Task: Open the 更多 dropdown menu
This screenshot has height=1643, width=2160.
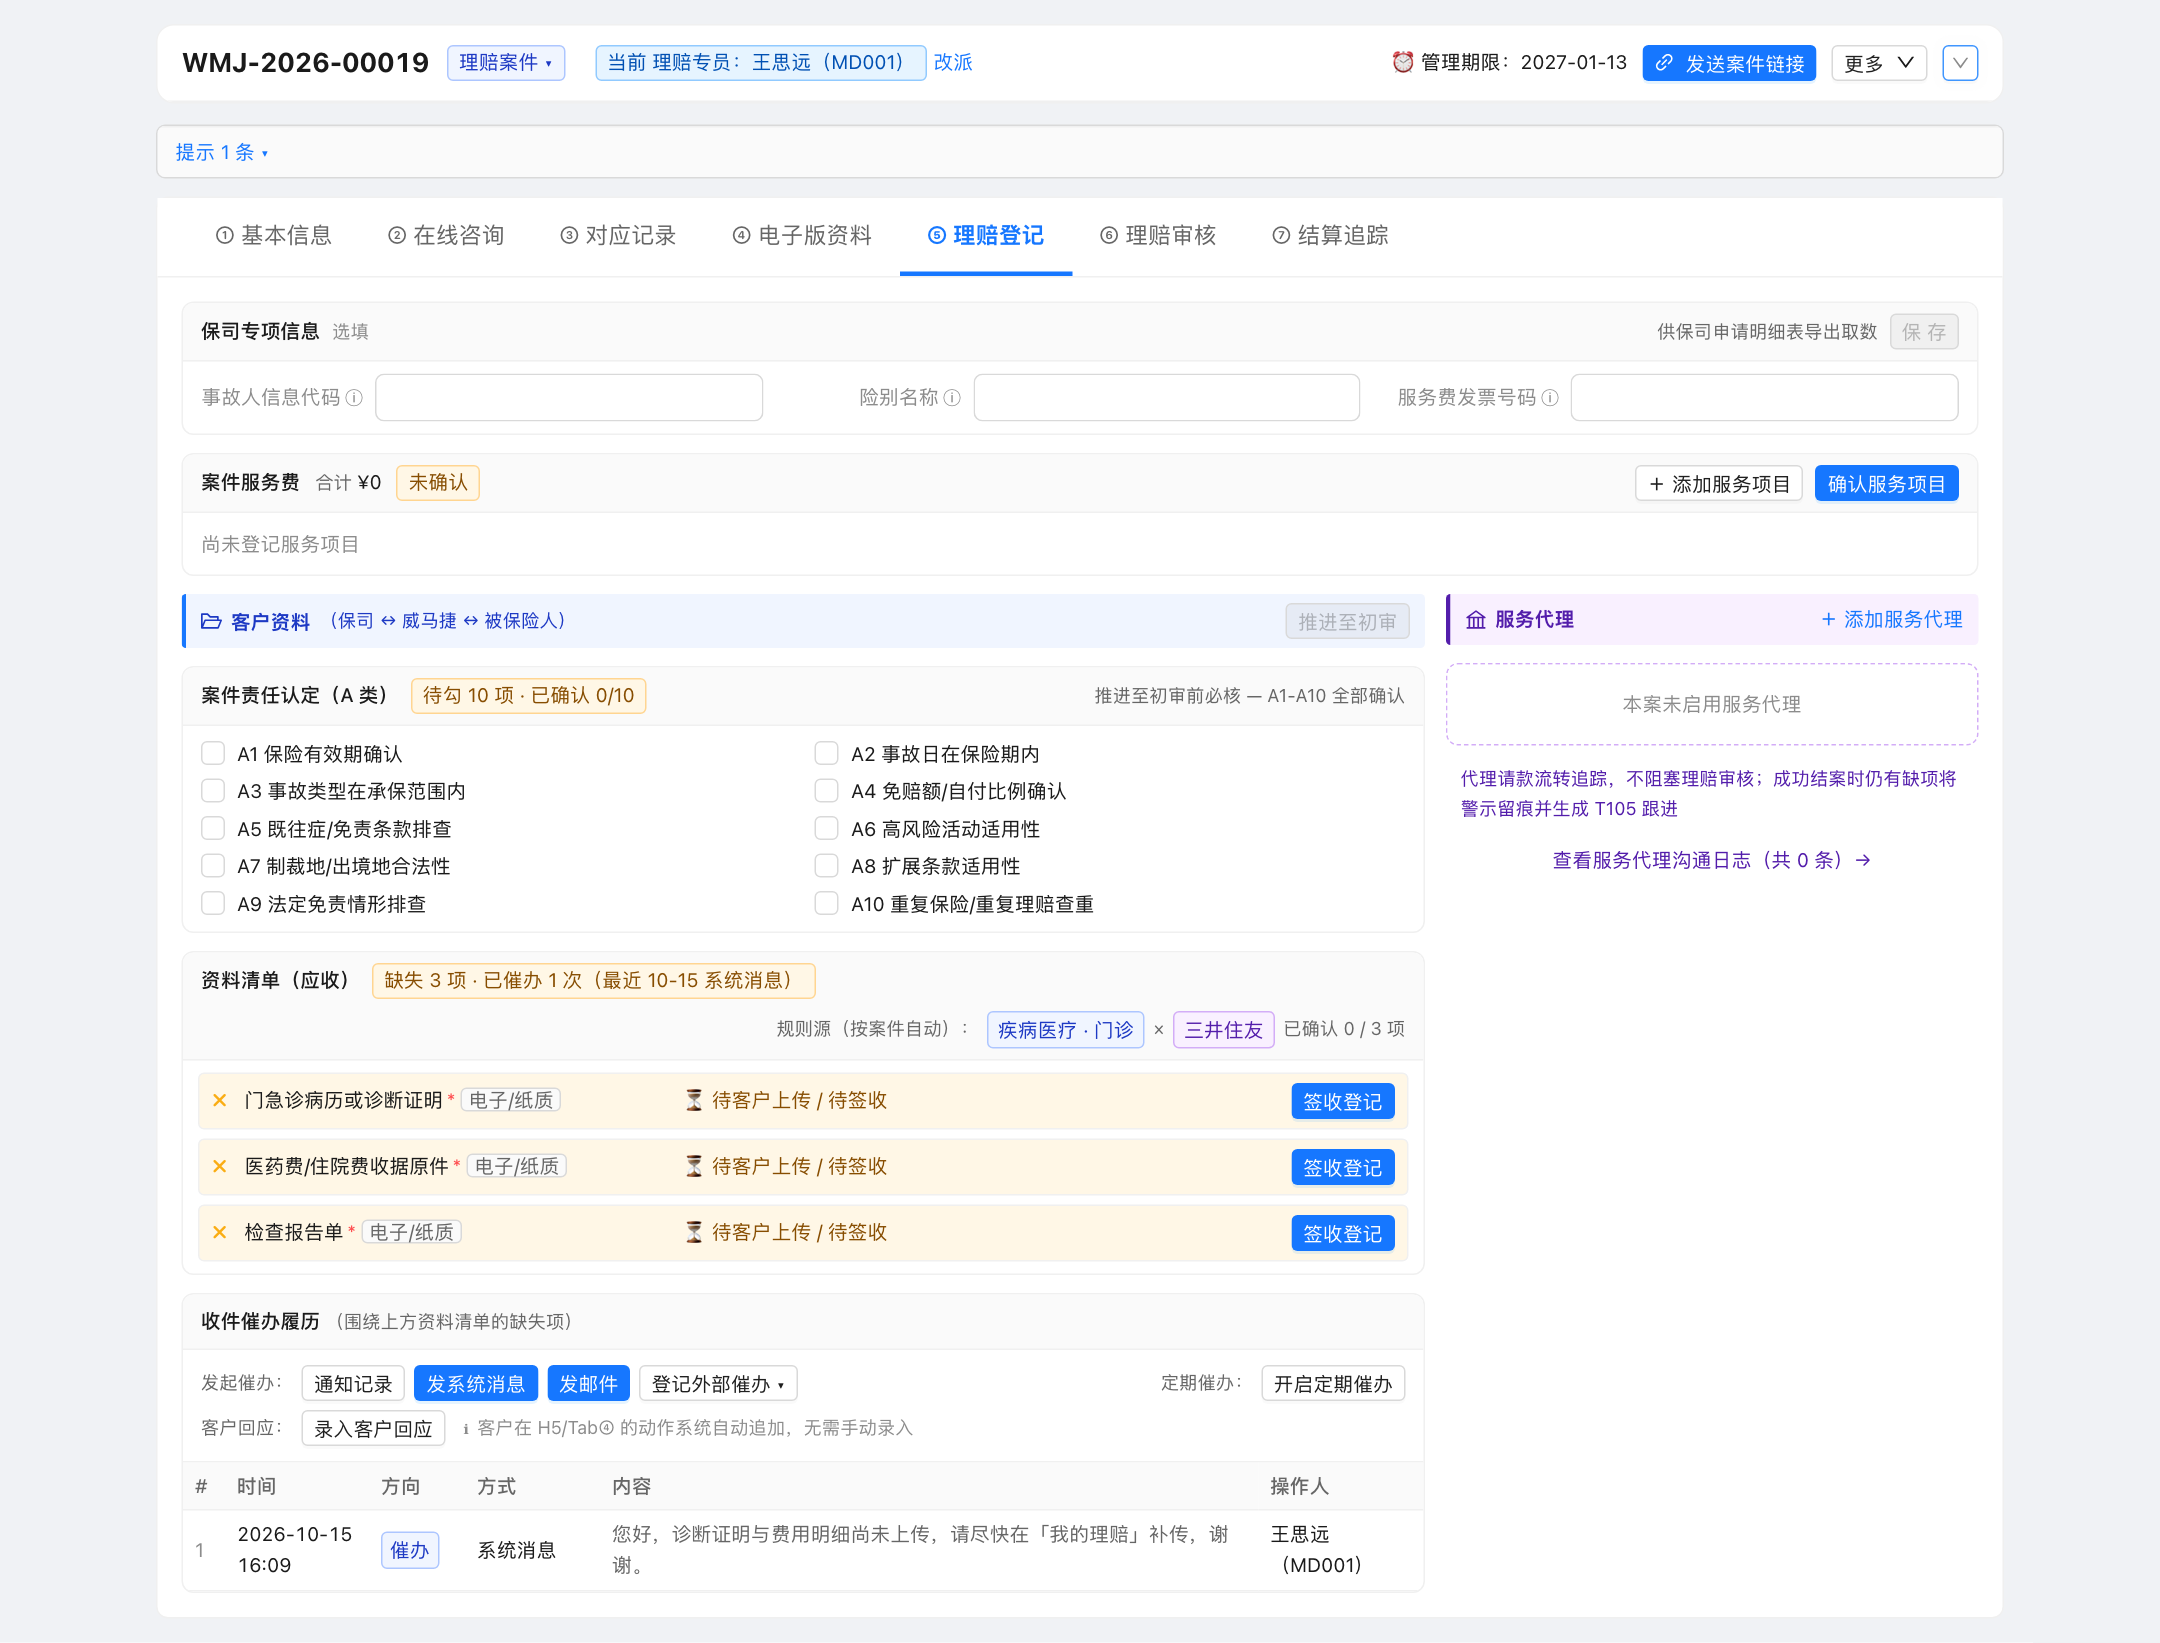Action: [1878, 63]
